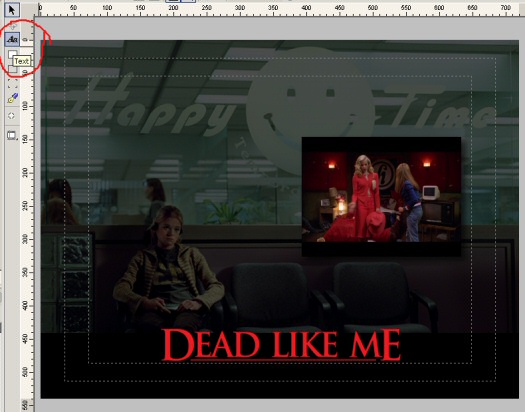
Task: Open the screen preview tool with the corner arrow
Action: pyautogui.click(x=12, y=136)
